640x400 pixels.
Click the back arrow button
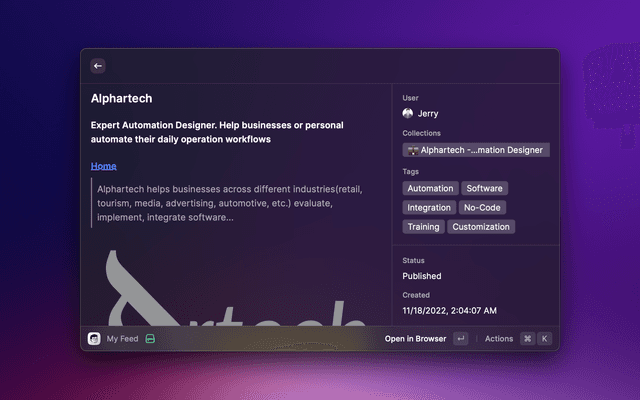[98, 66]
